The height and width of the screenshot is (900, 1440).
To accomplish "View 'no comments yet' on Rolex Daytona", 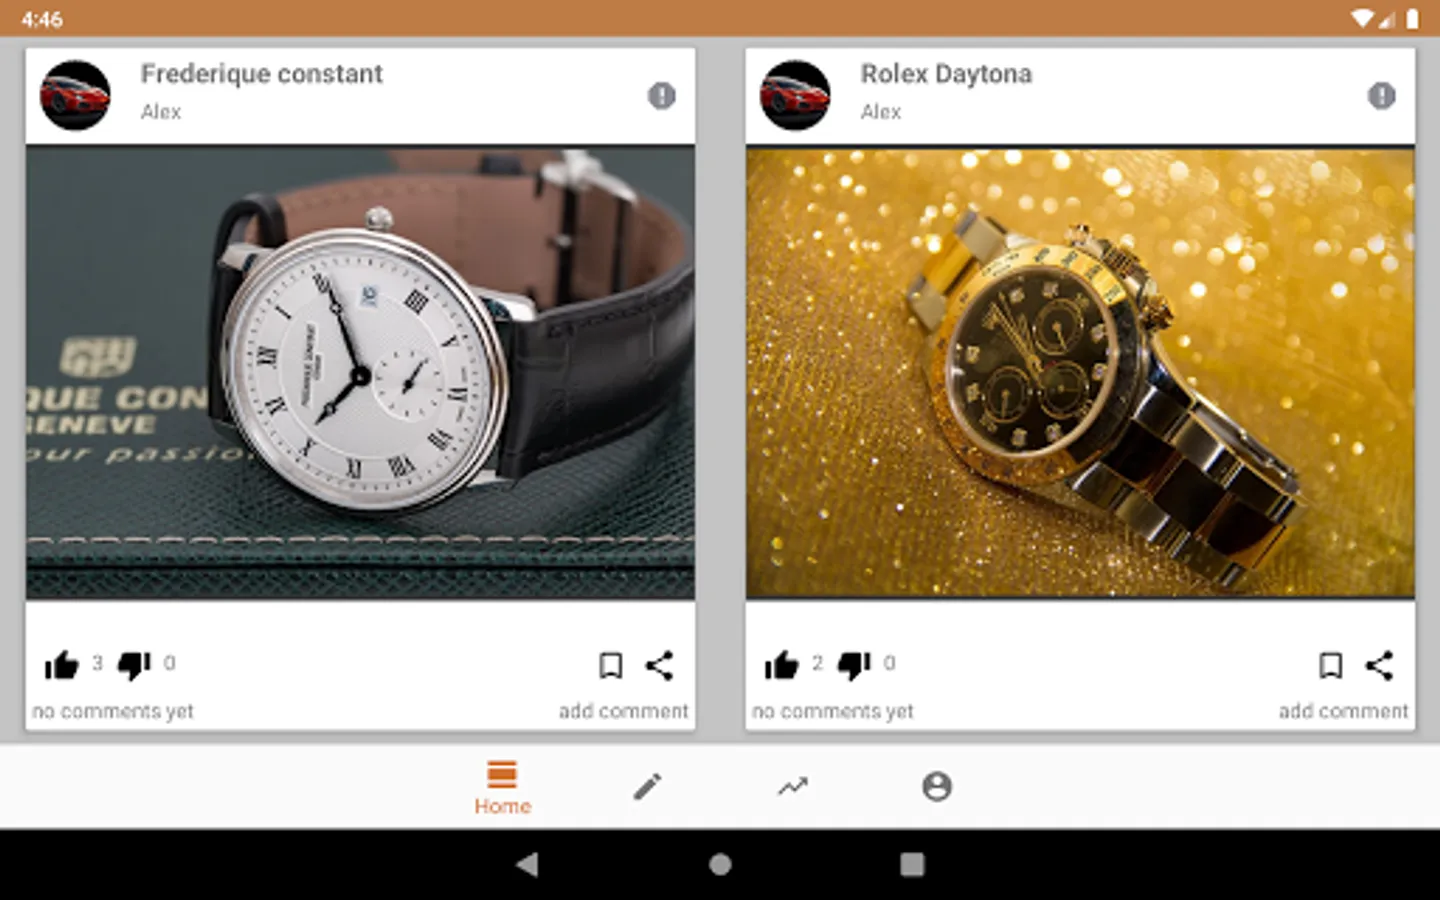I will tap(833, 711).
